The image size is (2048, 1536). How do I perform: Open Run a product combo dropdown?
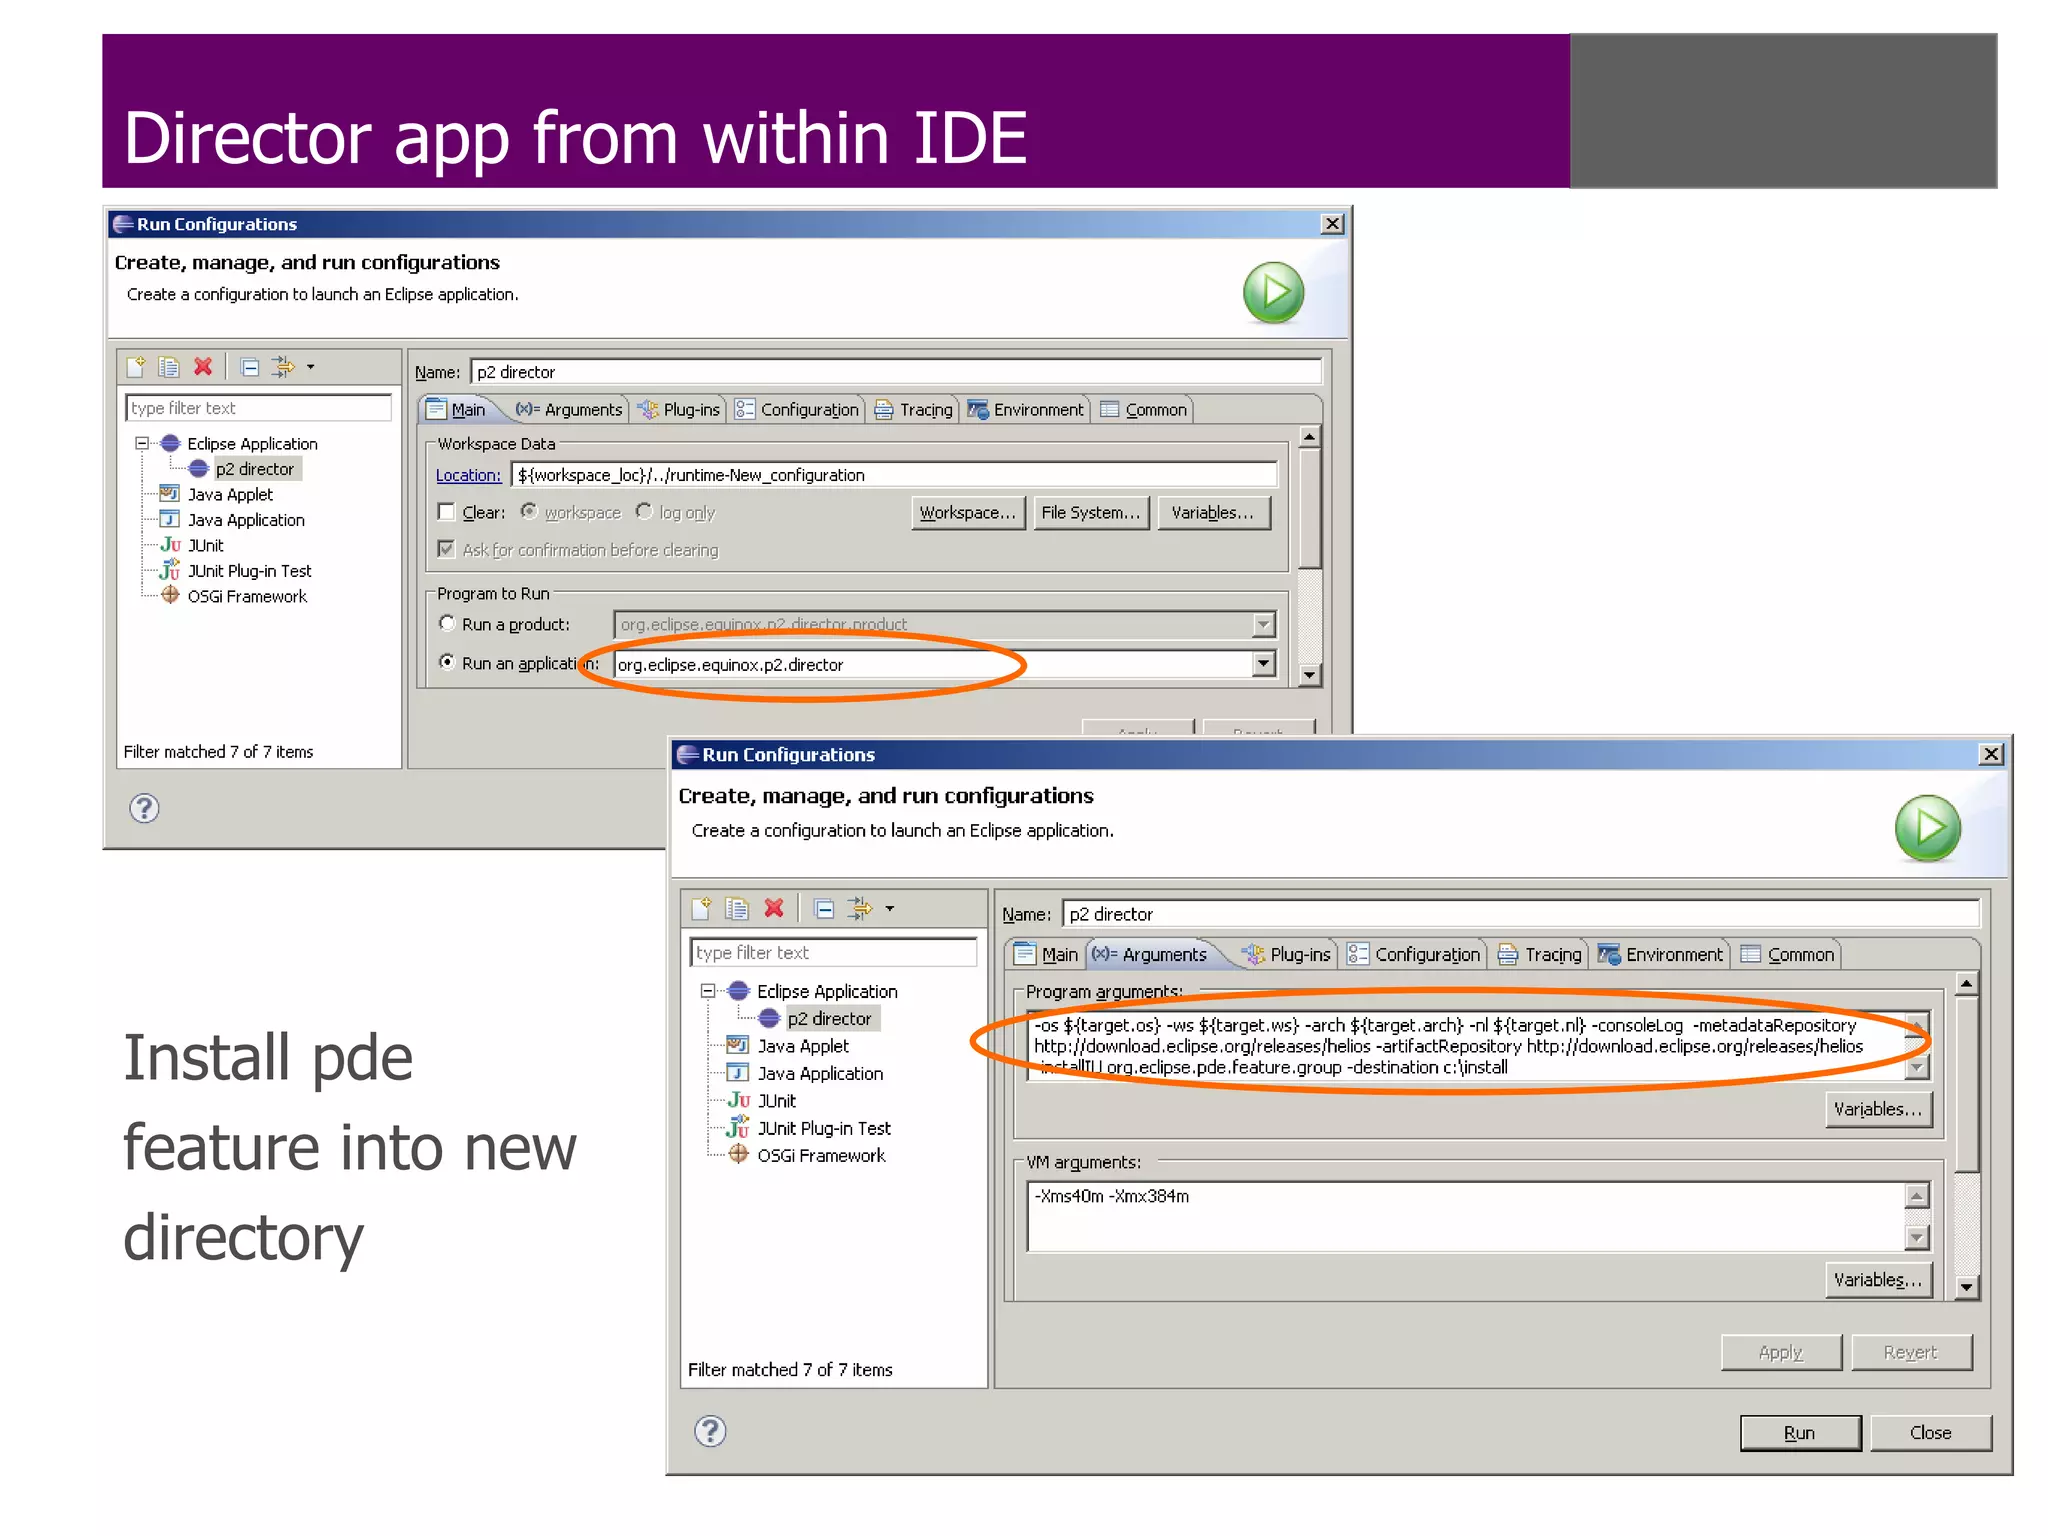click(x=1264, y=624)
